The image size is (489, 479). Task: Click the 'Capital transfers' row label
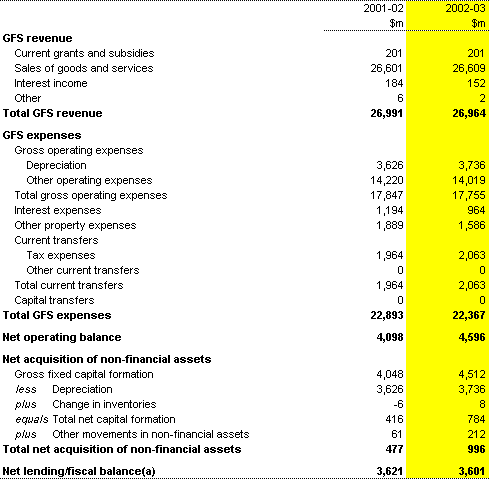(x=54, y=301)
